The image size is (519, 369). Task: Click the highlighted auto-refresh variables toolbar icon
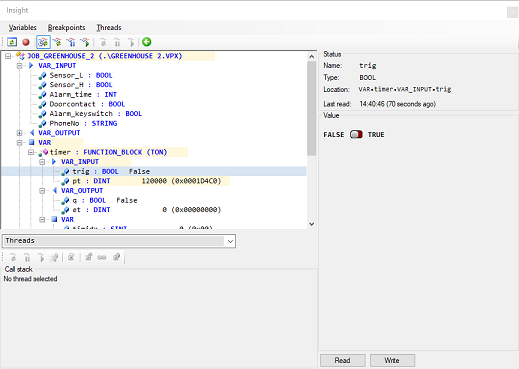click(43, 42)
